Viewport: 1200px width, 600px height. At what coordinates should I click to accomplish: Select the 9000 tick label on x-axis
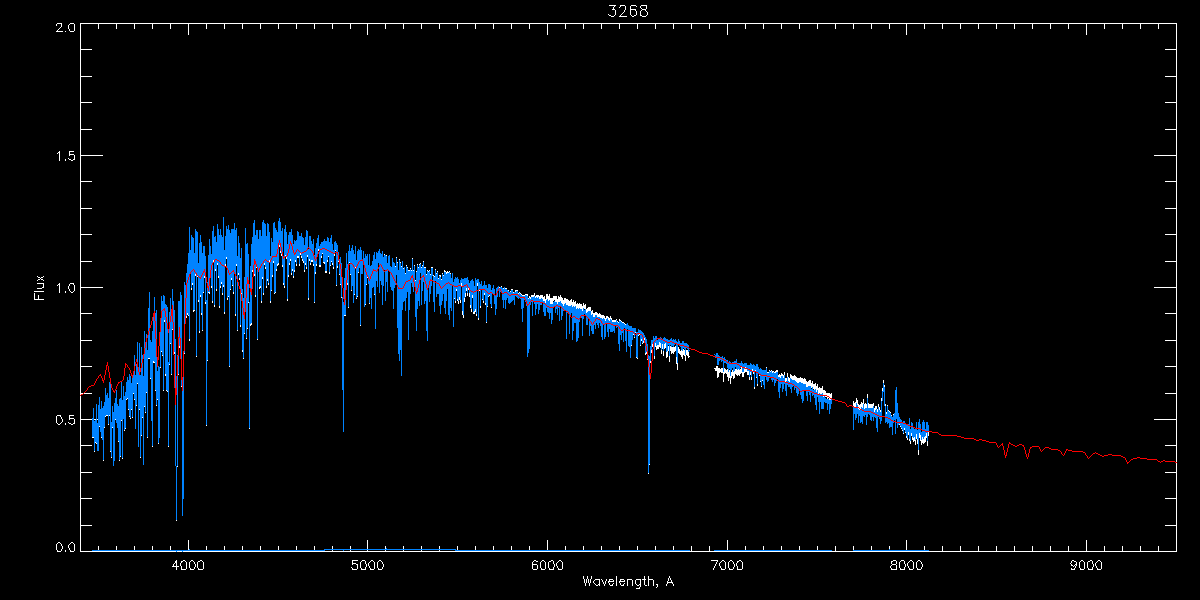1086,565
